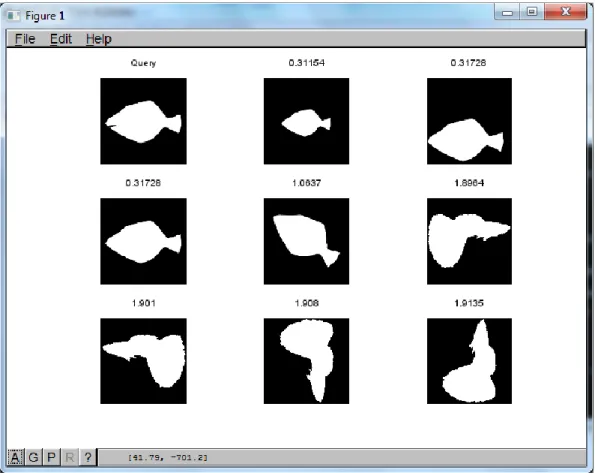The image size is (595, 473).
Task: Click the 1.901 score label
Action: tap(143, 303)
